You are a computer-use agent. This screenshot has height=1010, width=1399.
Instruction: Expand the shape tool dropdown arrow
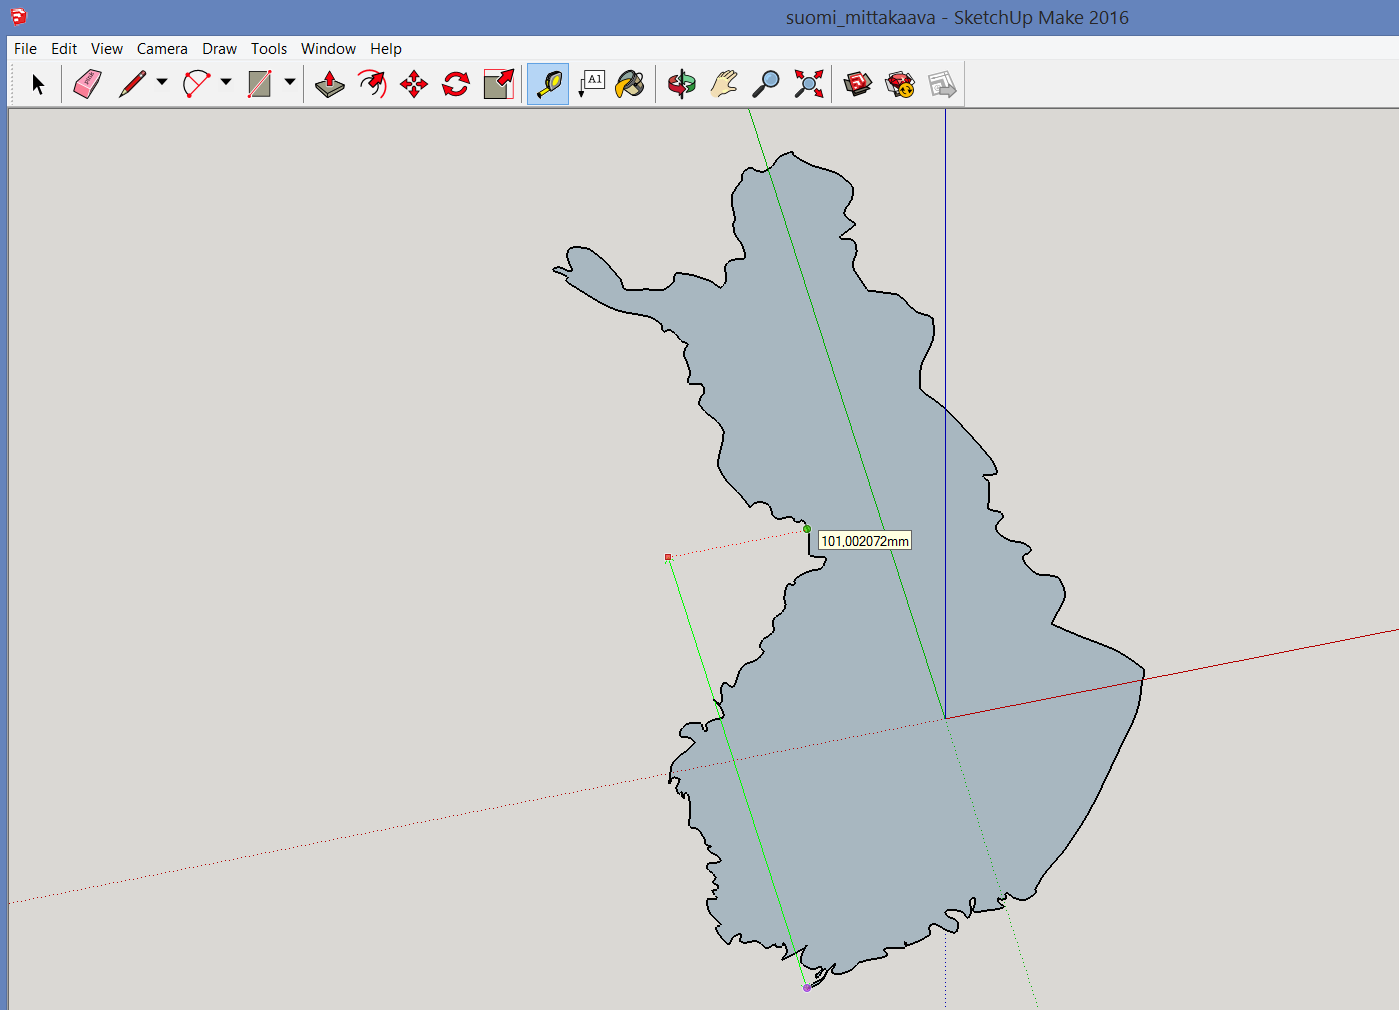[290, 83]
